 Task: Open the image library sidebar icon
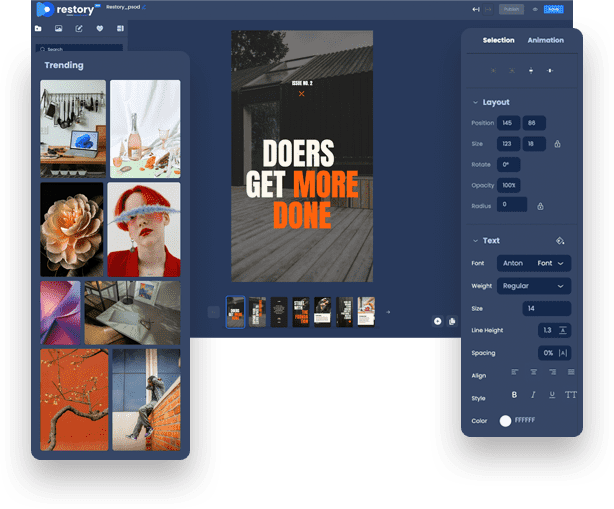pos(59,29)
